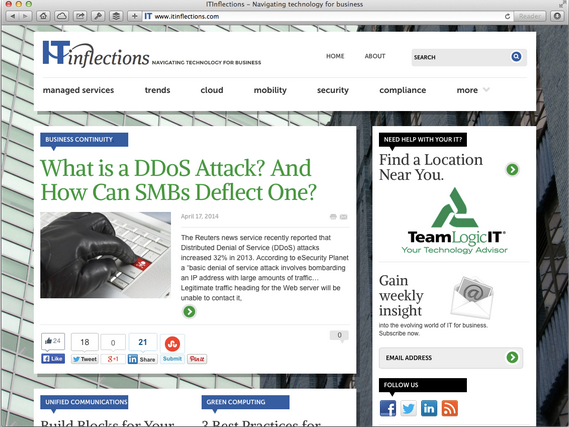Screen dimensions: 569x427
Task: Click the Reader button in address bar
Action: click(529, 16)
